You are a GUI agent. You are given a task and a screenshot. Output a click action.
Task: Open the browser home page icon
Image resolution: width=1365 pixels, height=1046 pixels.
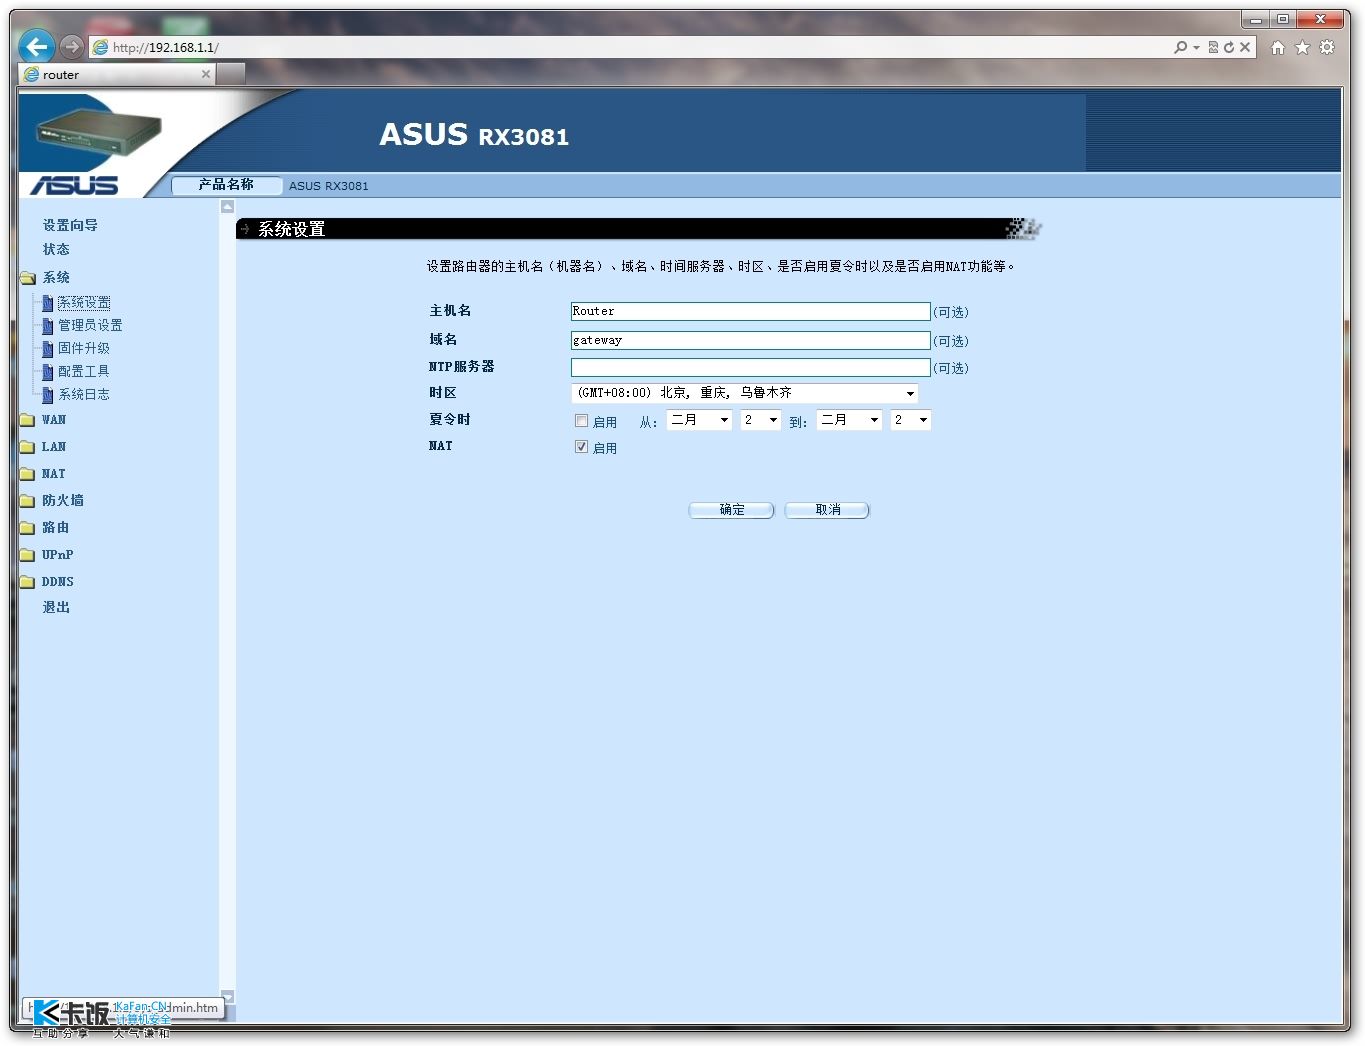[x=1277, y=47]
